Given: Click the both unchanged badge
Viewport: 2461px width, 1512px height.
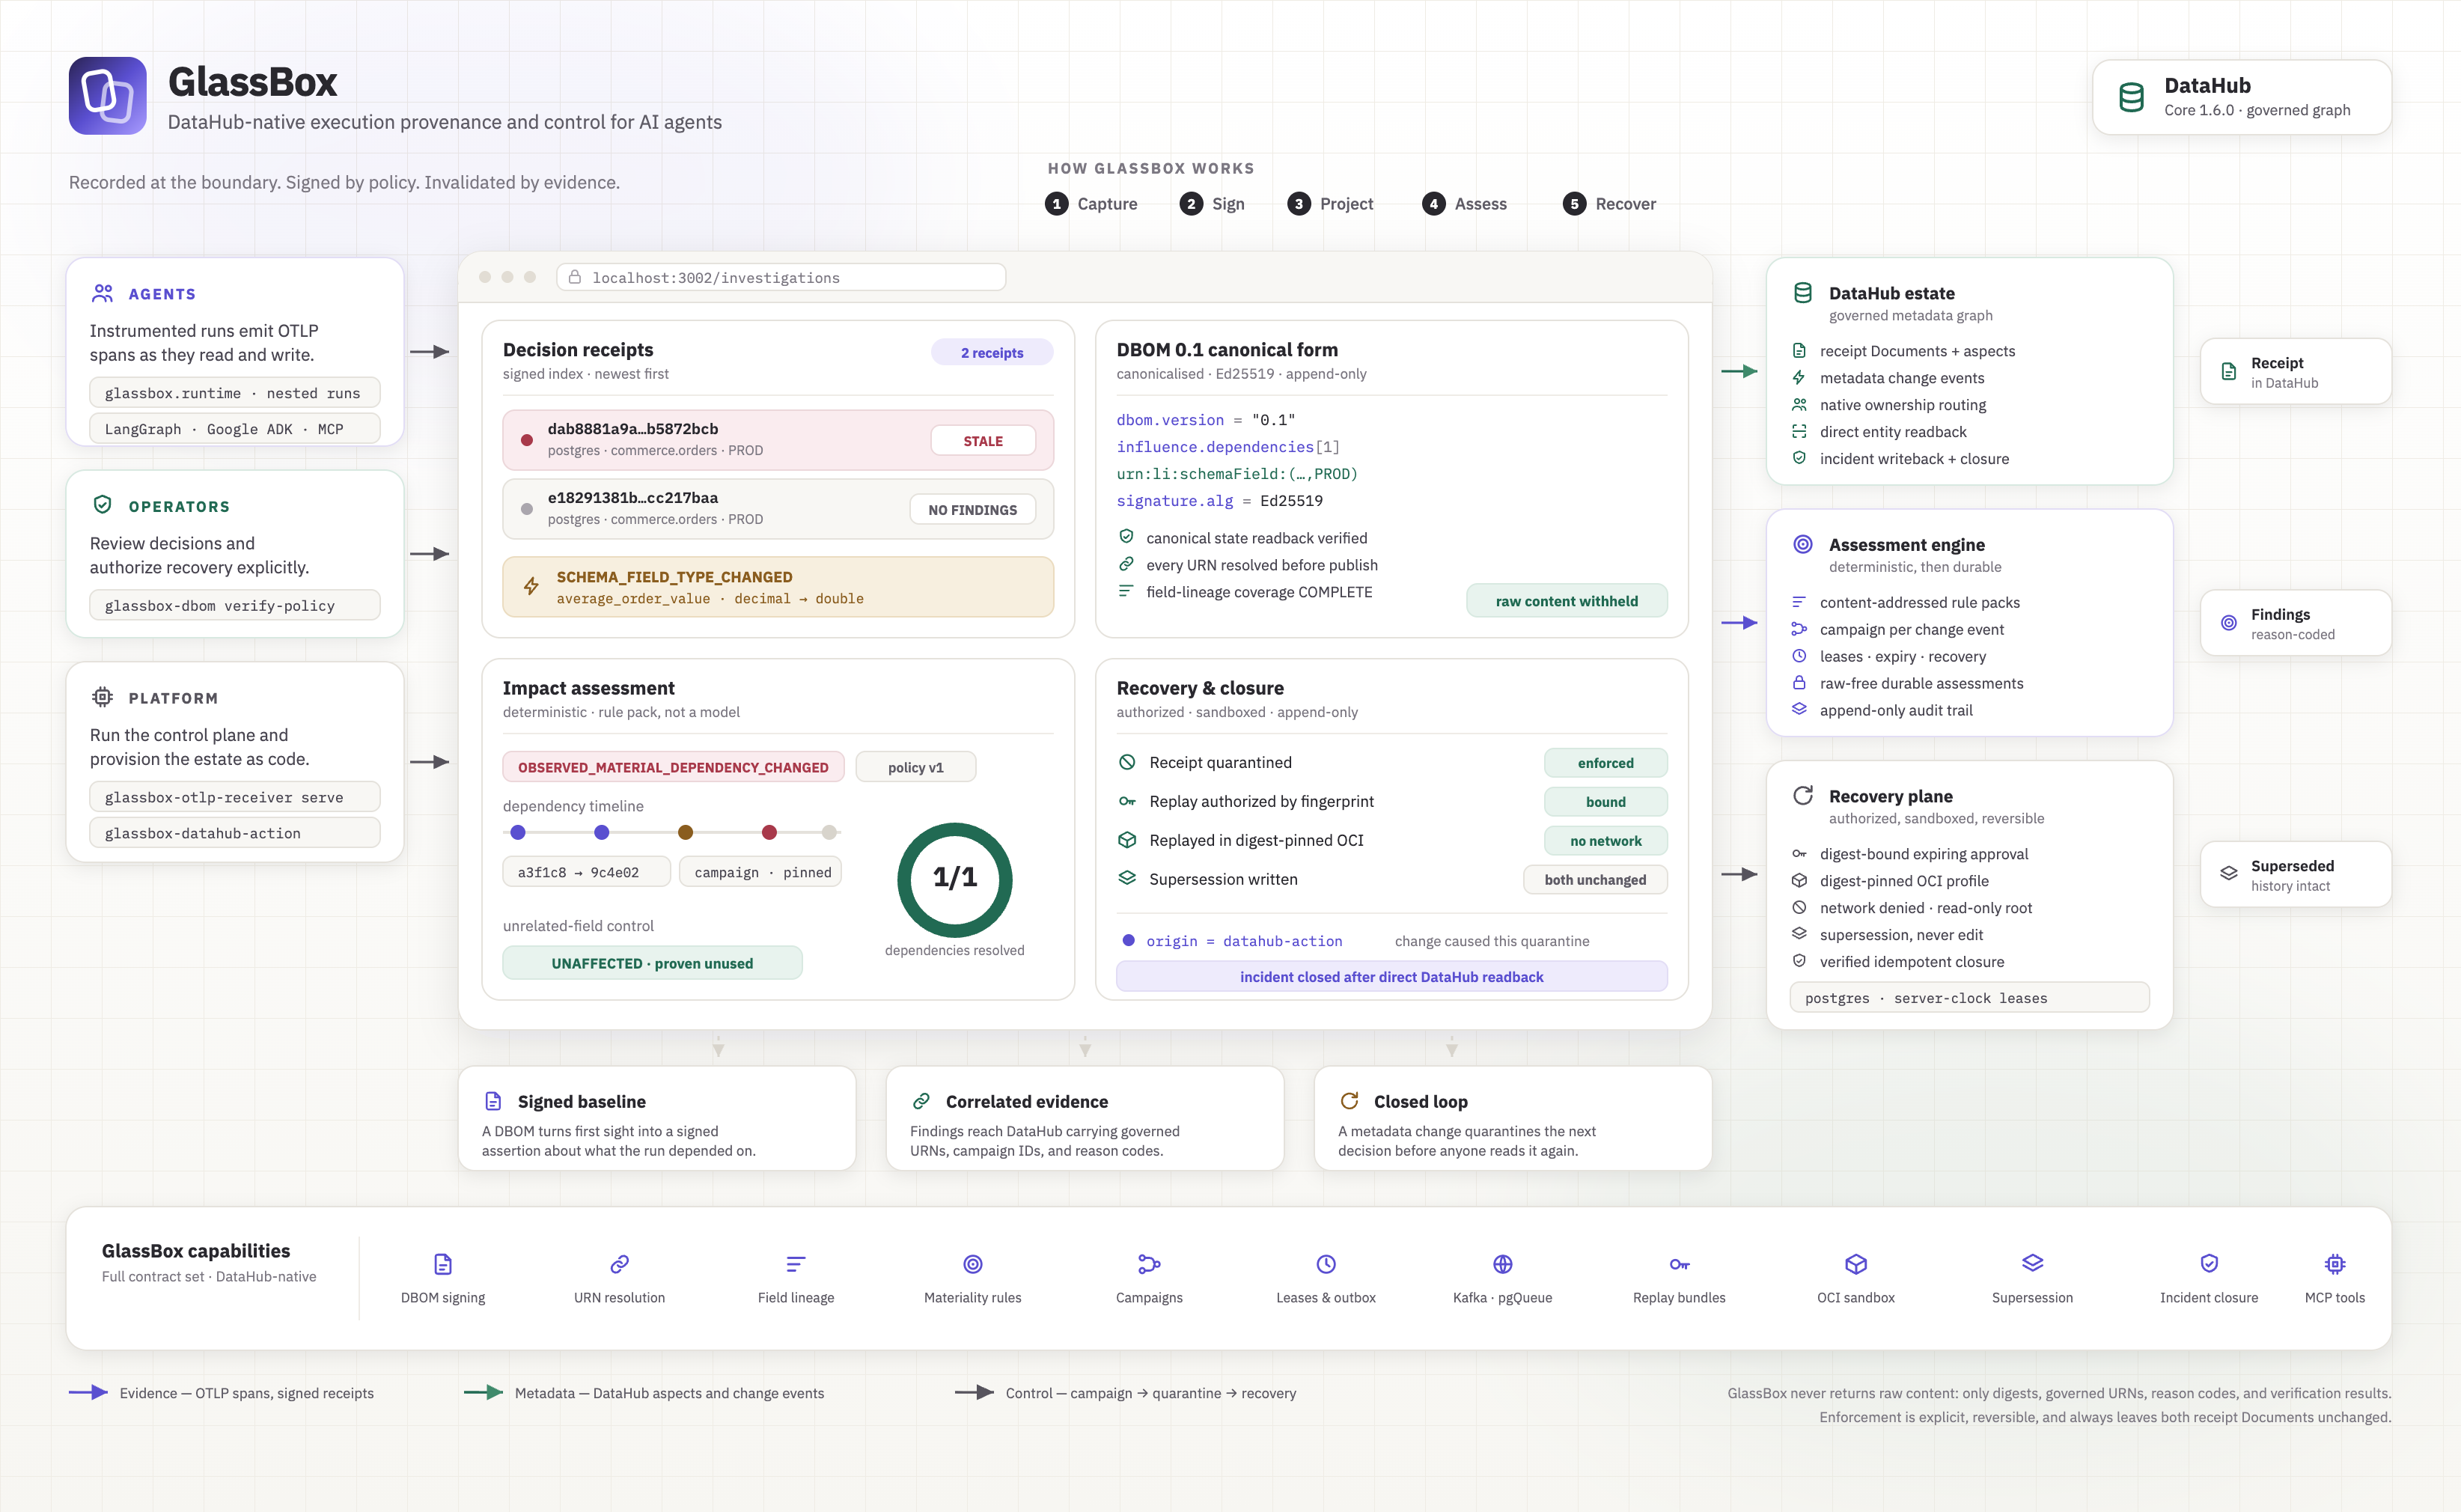Looking at the screenshot, I should pos(1595,879).
